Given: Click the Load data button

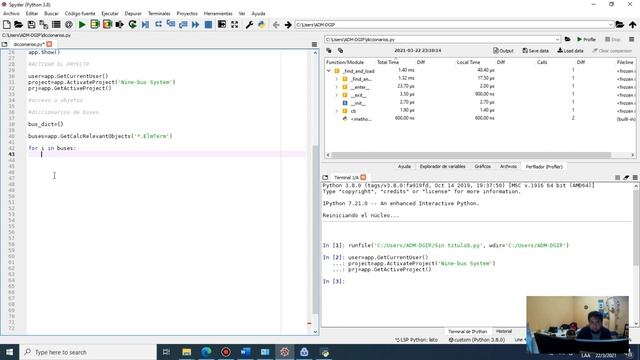Looking at the screenshot, I should tap(570, 51).
